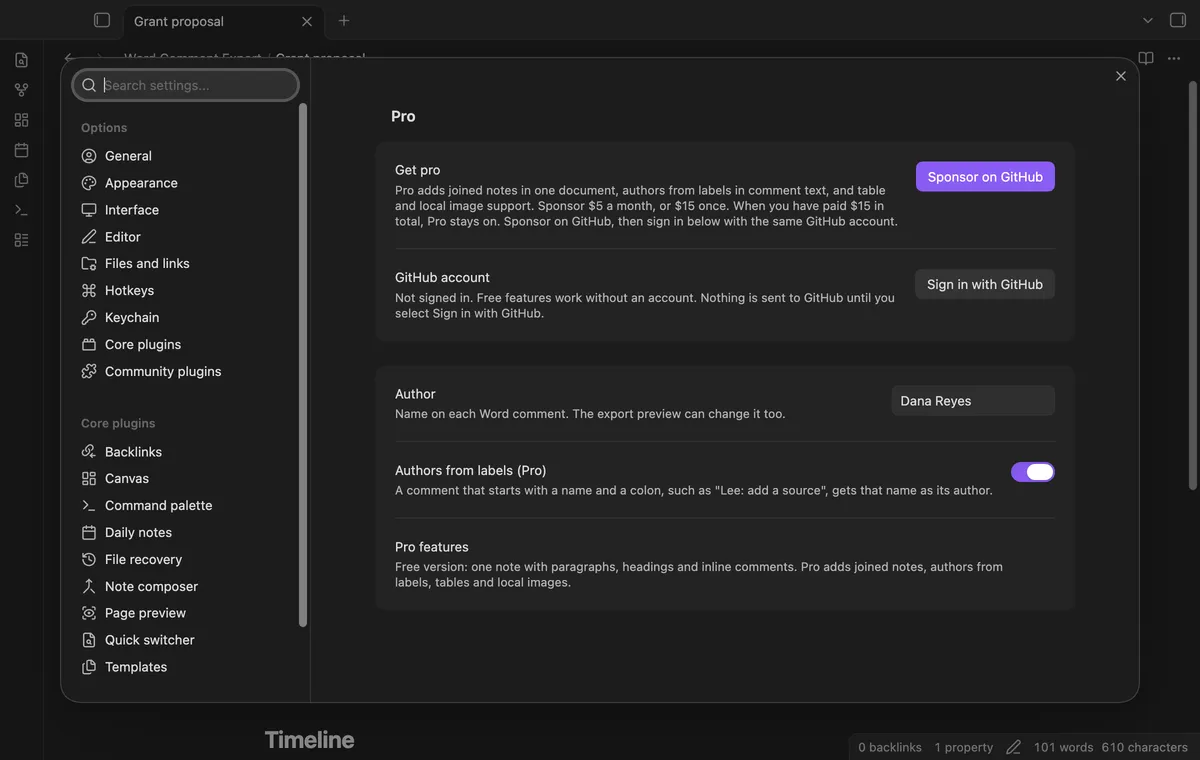
Task: Open Editor settings
Action: (x=186, y=237)
